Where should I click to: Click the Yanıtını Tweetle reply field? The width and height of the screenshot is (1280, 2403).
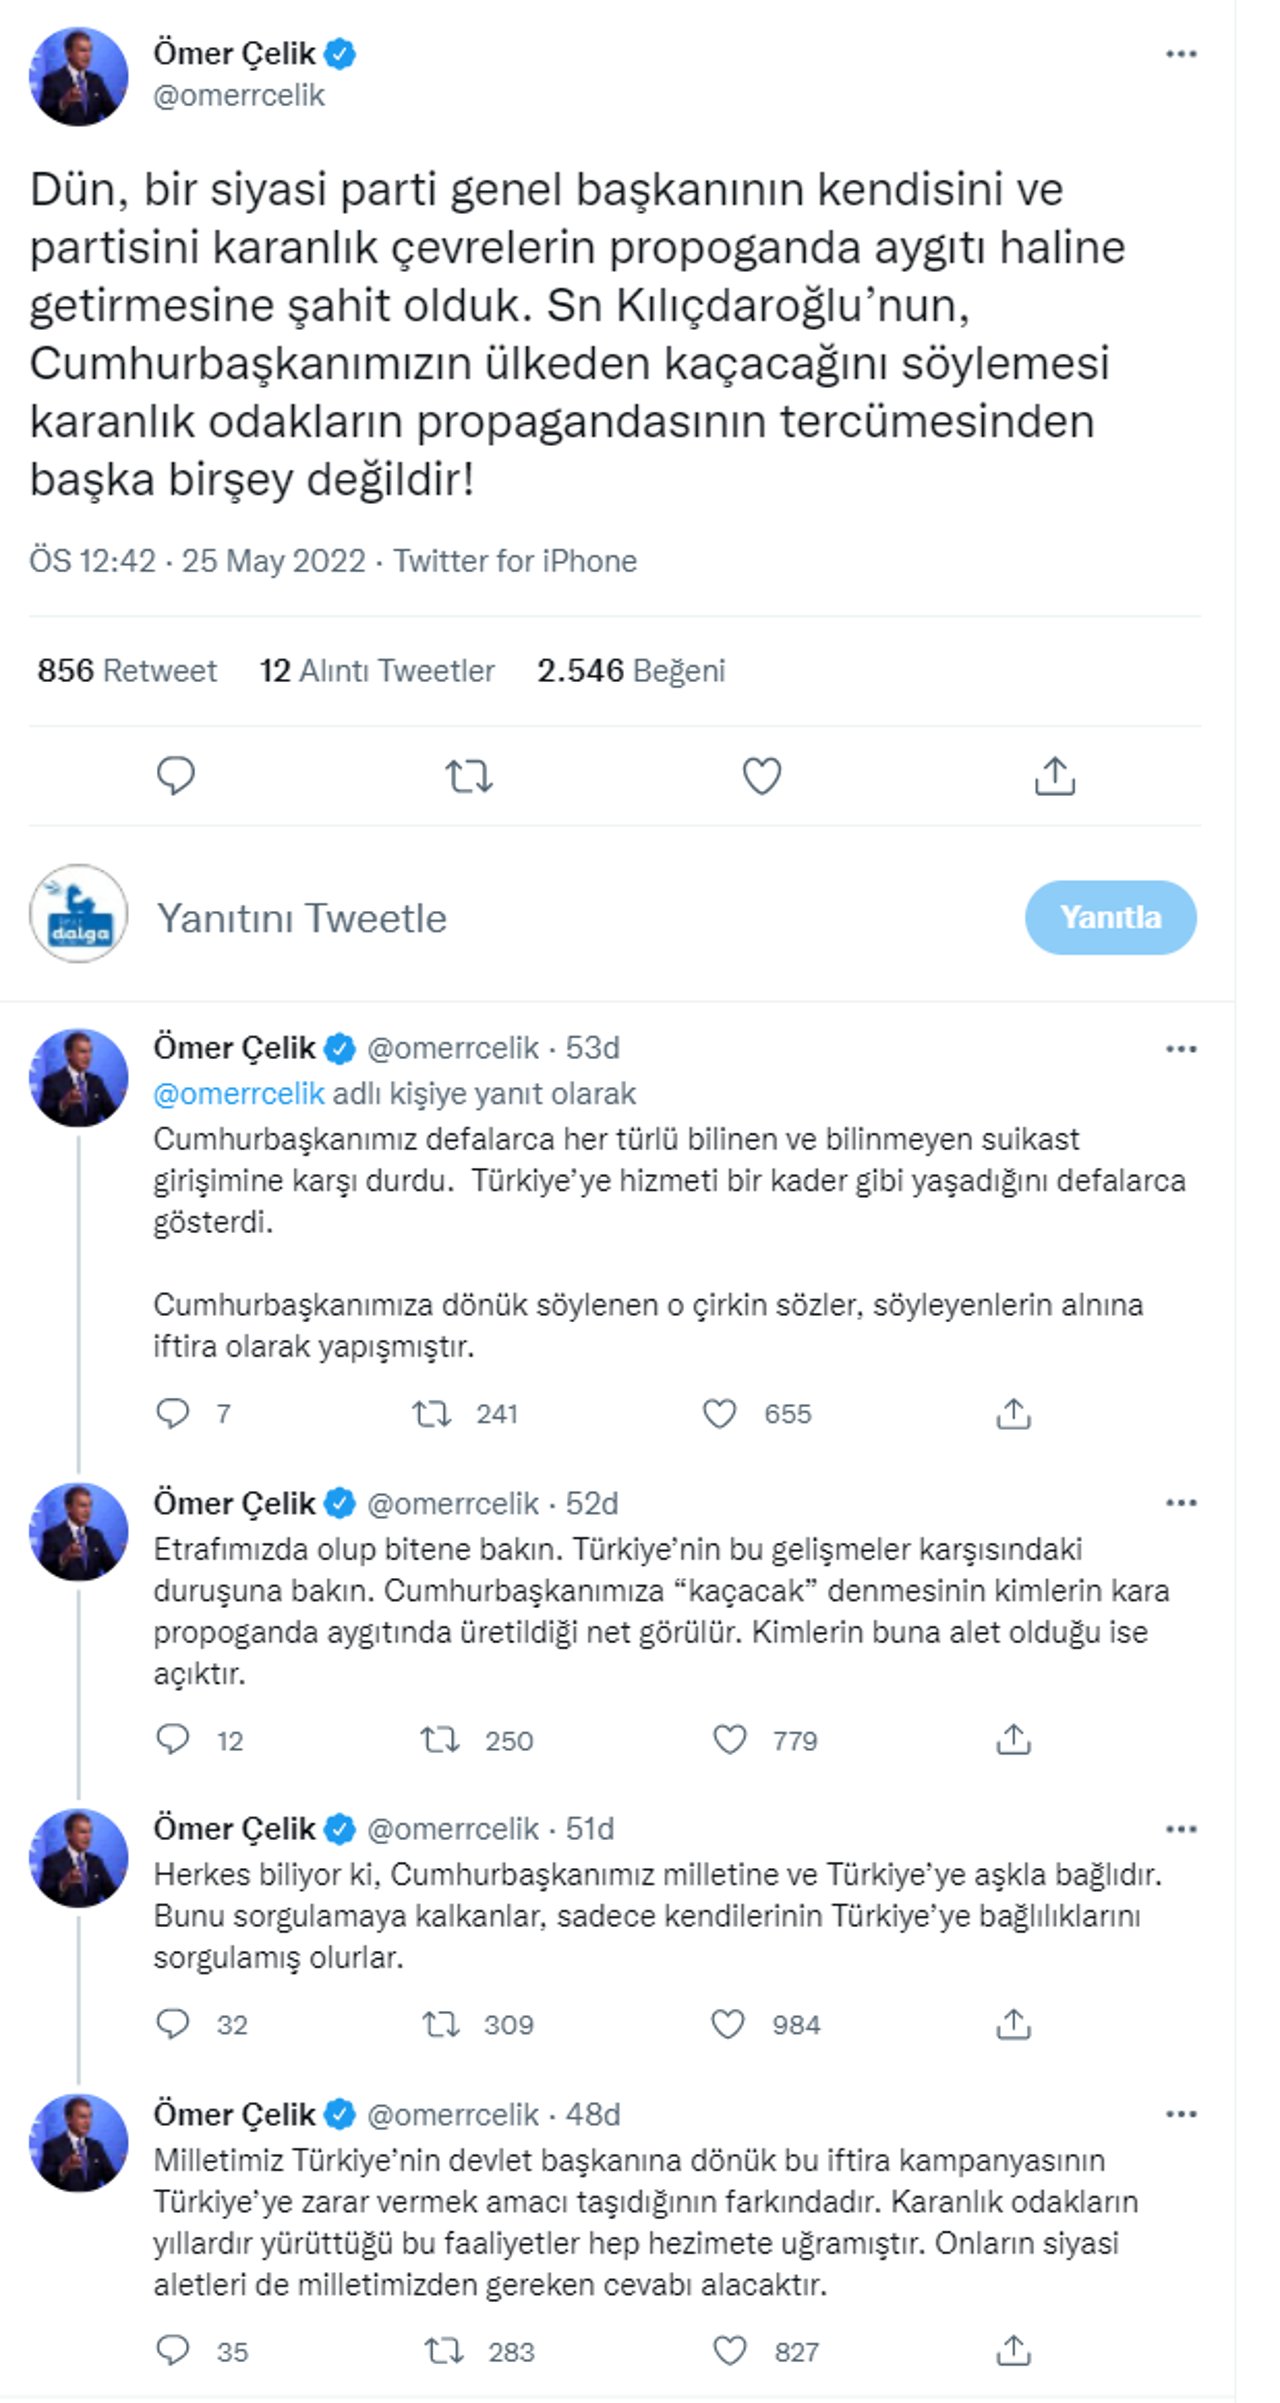(300, 917)
